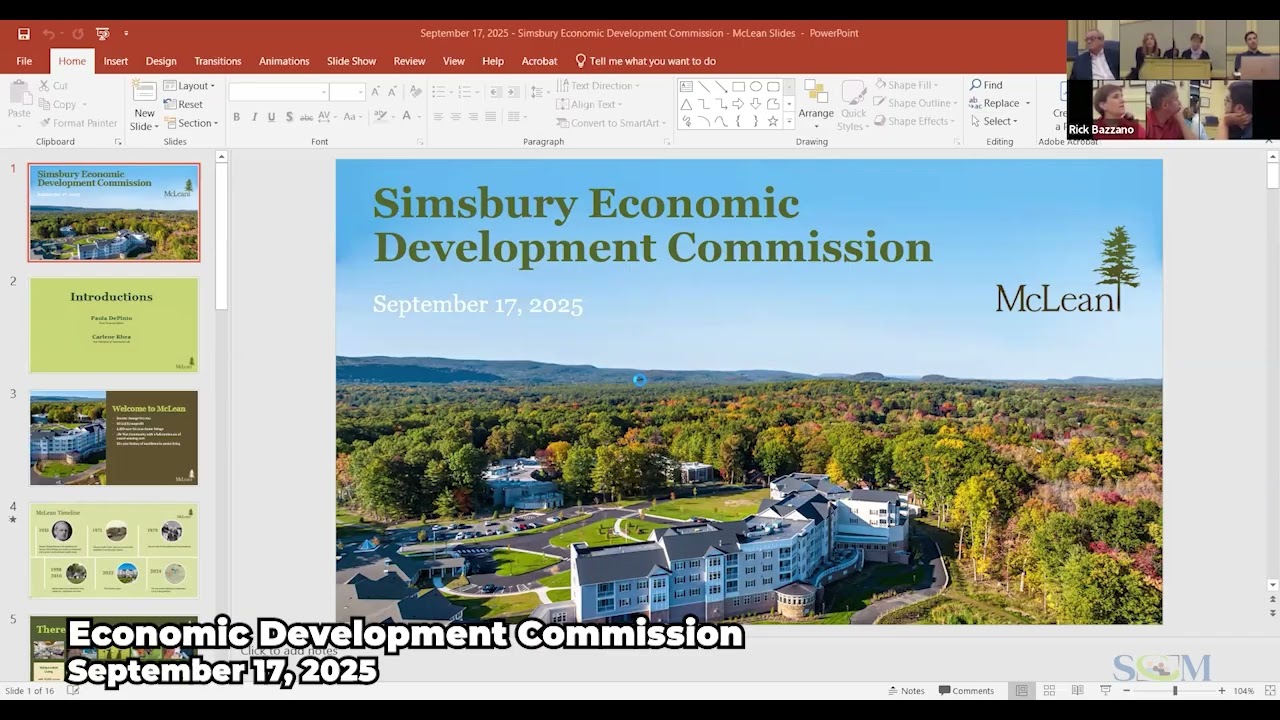Choose the oval shape tool
This screenshot has width=1280, height=720.
756,87
